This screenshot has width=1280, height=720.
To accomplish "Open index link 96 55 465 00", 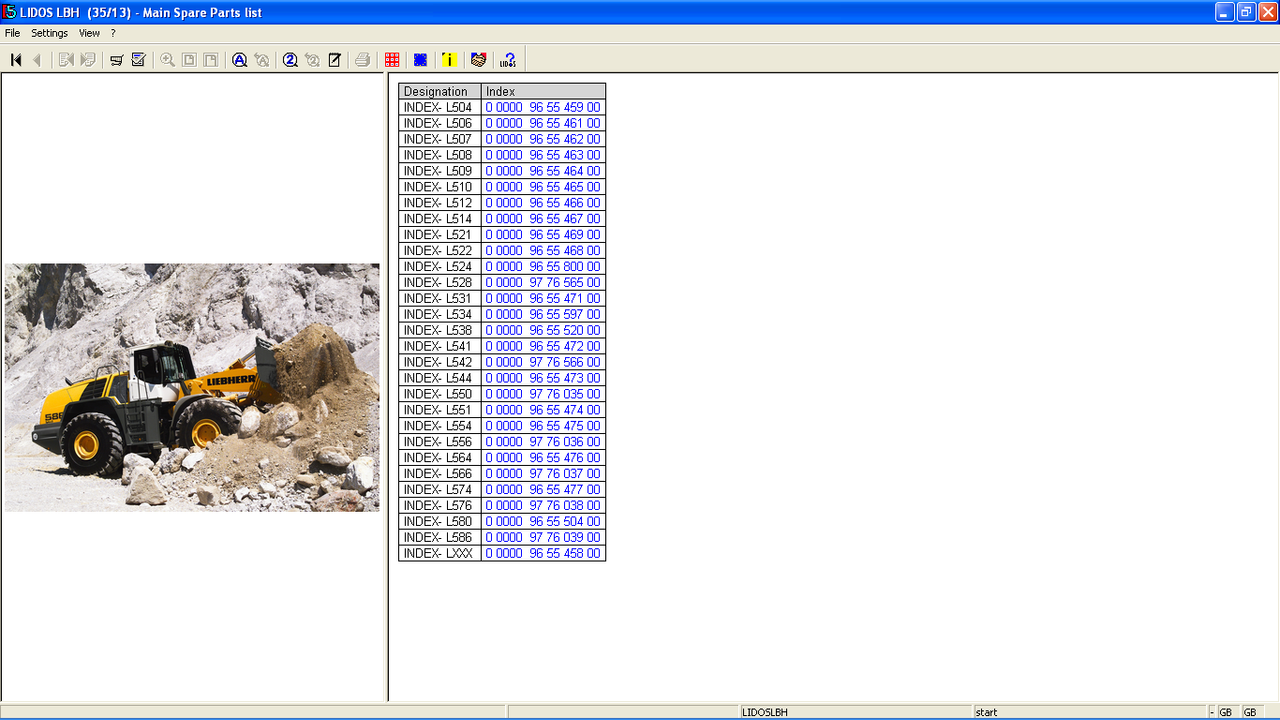I will 543,187.
